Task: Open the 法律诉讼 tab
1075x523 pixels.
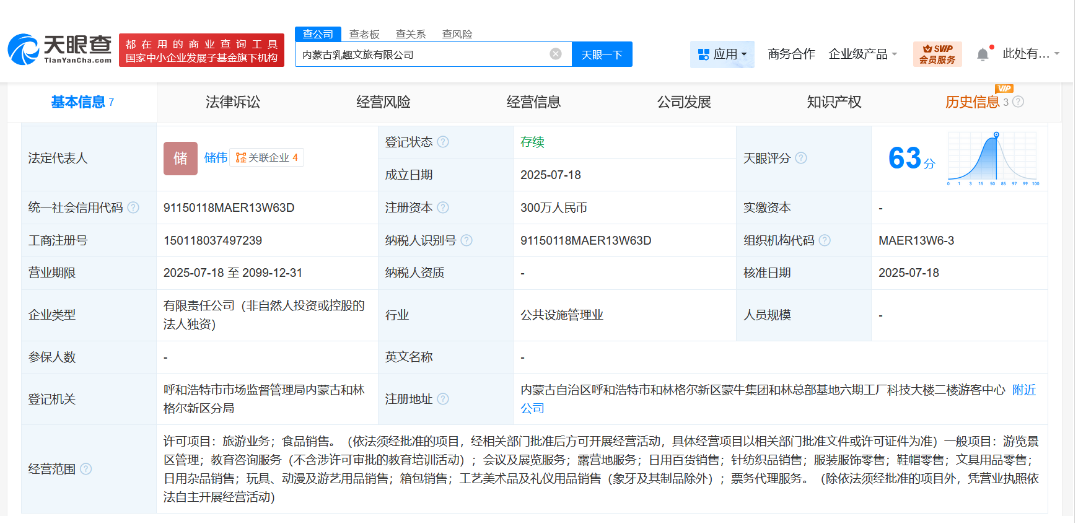Action: click(x=232, y=102)
